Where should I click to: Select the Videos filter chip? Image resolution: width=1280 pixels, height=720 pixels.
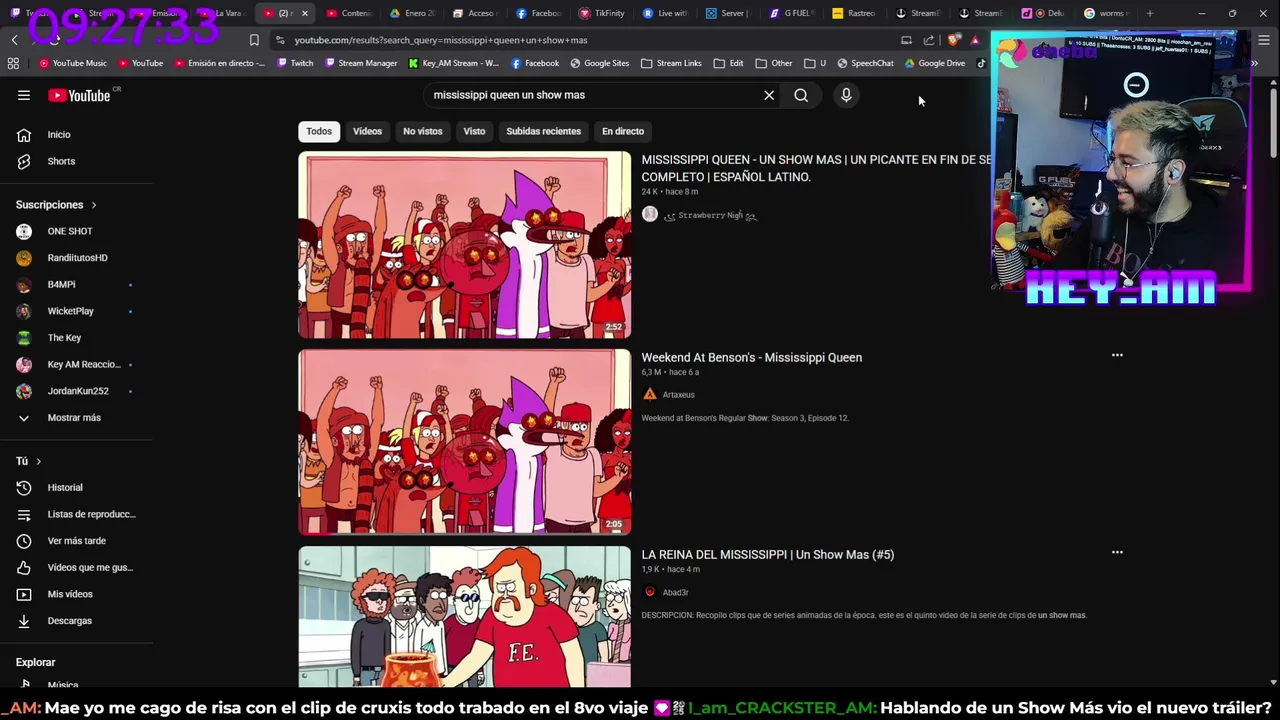[367, 131]
